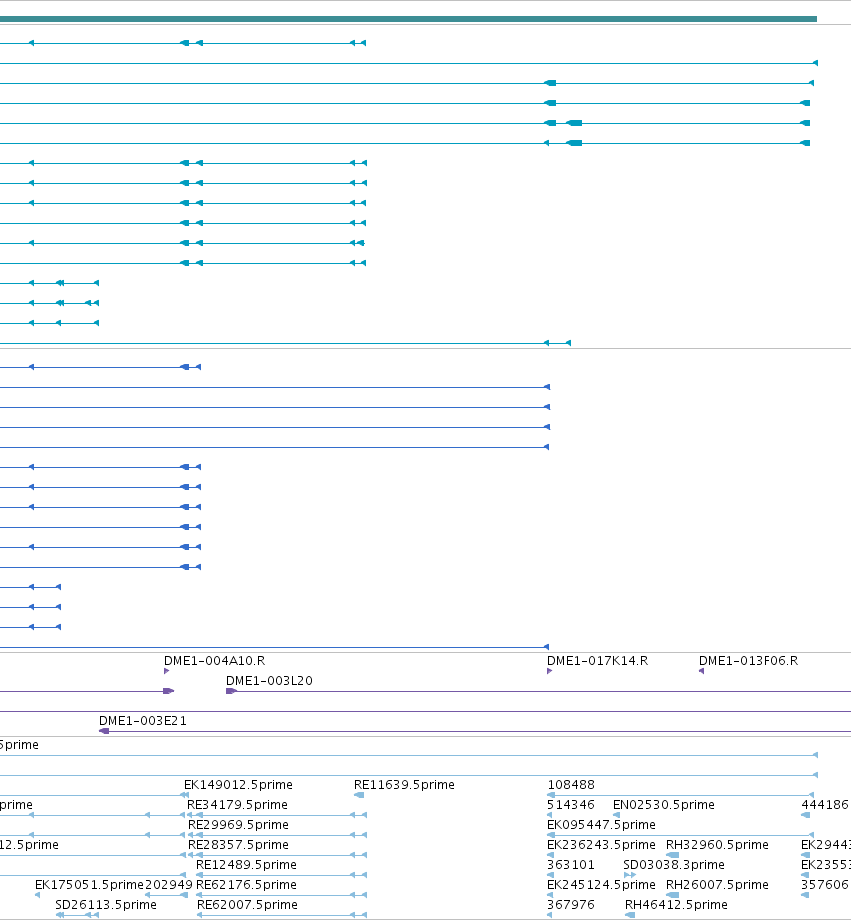Open the RE28357.5prime EST label

[x=238, y=844]
